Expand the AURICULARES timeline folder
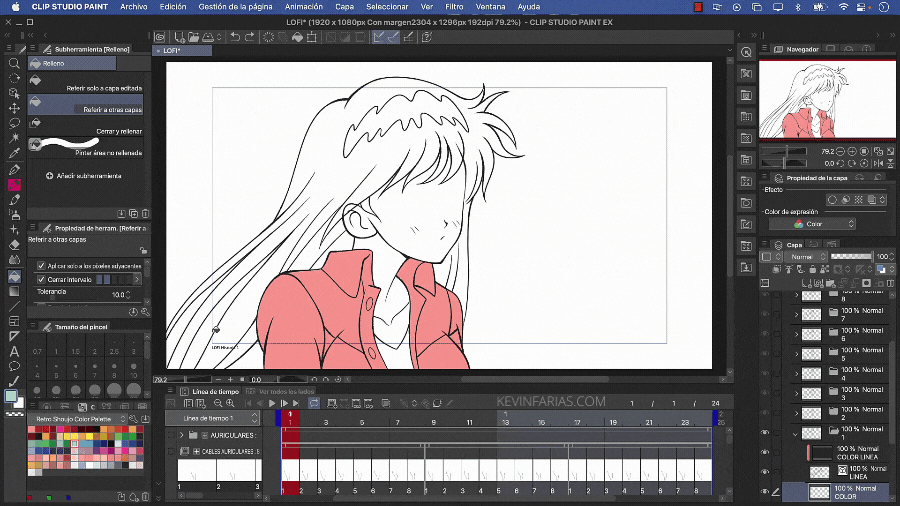 pos(181,435)
